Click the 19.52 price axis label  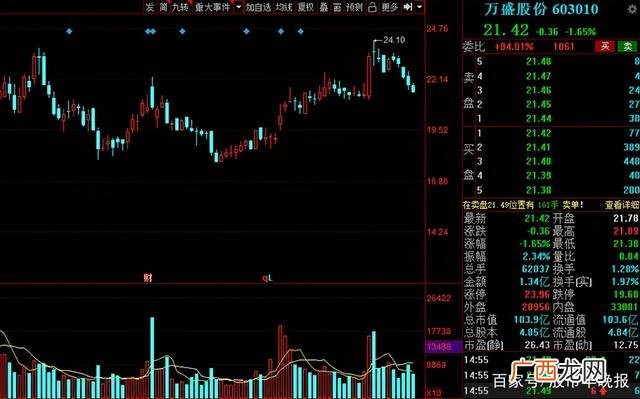[437, 130]
